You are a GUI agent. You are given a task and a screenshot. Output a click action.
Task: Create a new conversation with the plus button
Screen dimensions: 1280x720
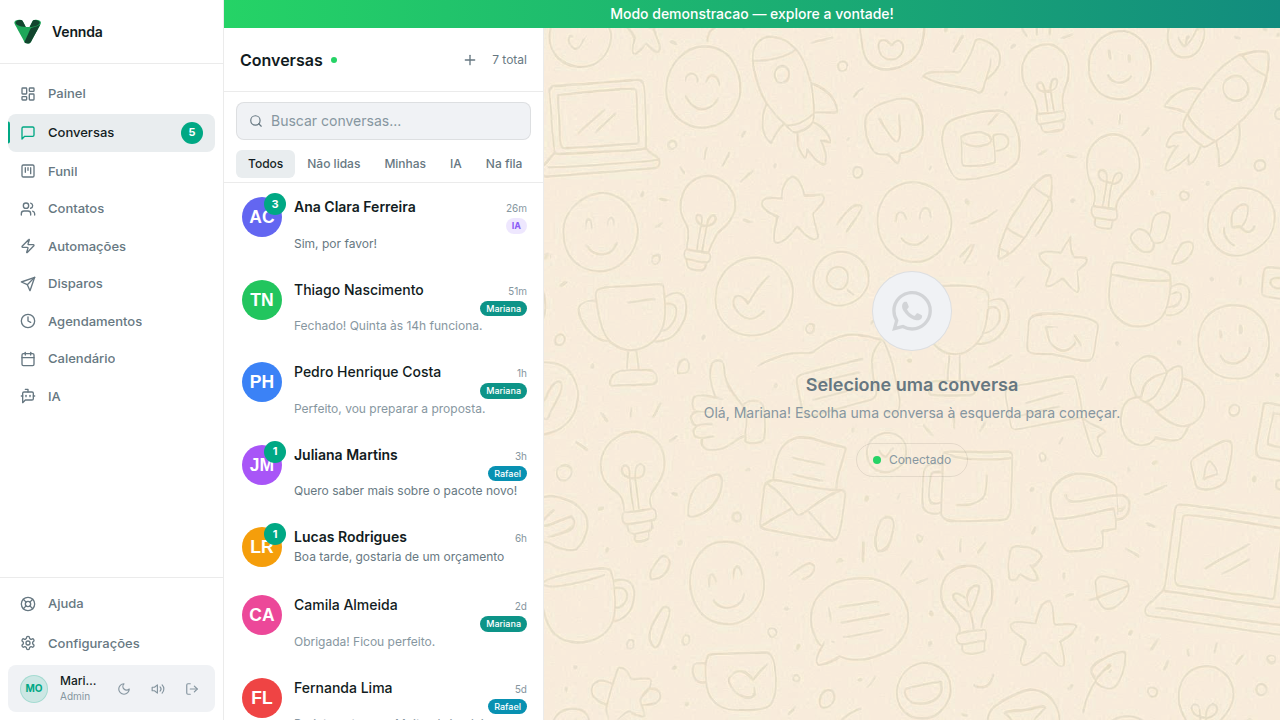coord(470,60)
